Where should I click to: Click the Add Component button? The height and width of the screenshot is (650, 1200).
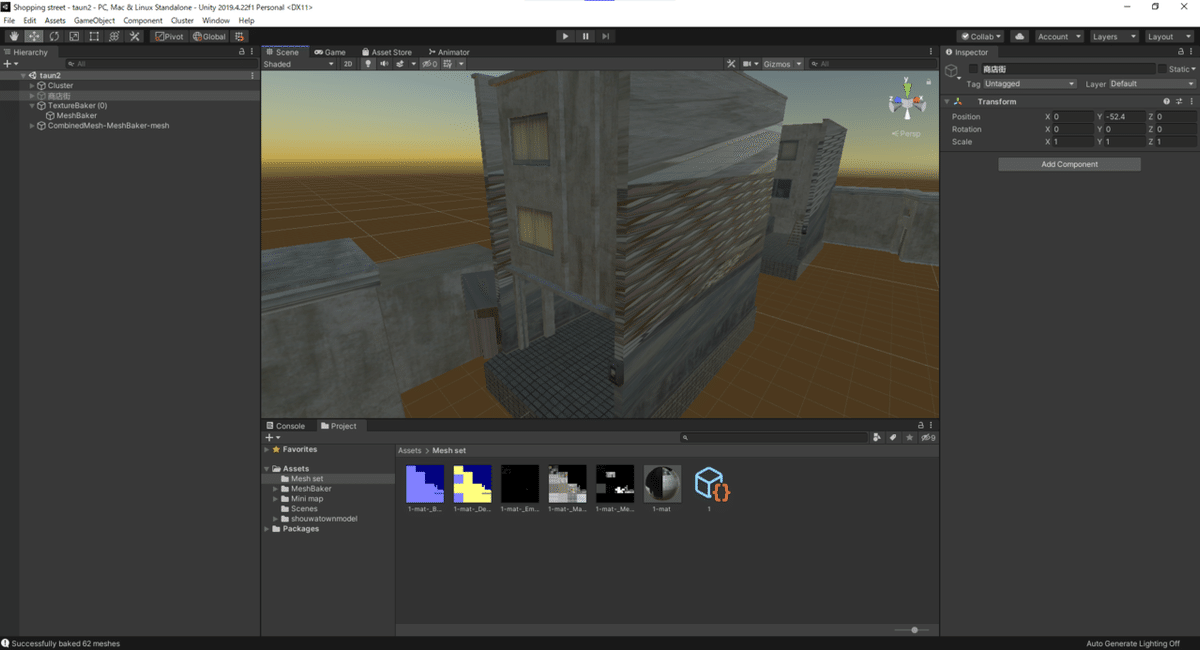point(1069,164)
